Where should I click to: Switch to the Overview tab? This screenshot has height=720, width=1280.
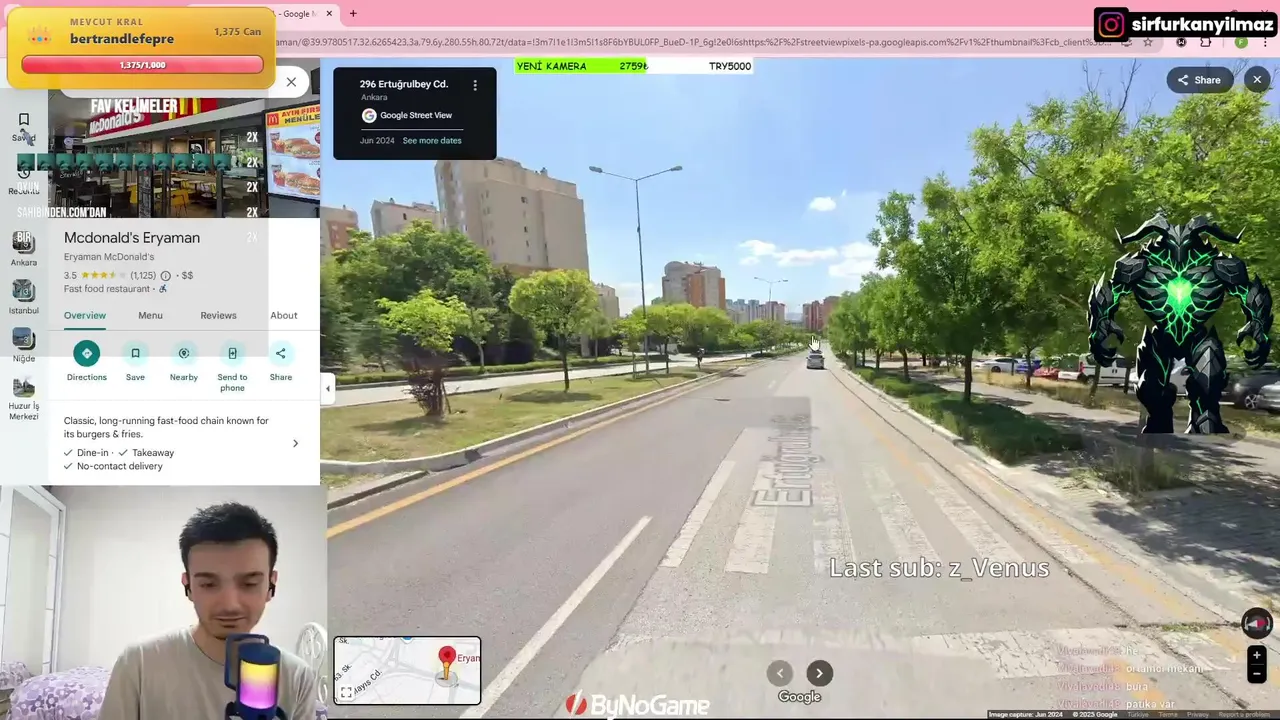point(85,315)
